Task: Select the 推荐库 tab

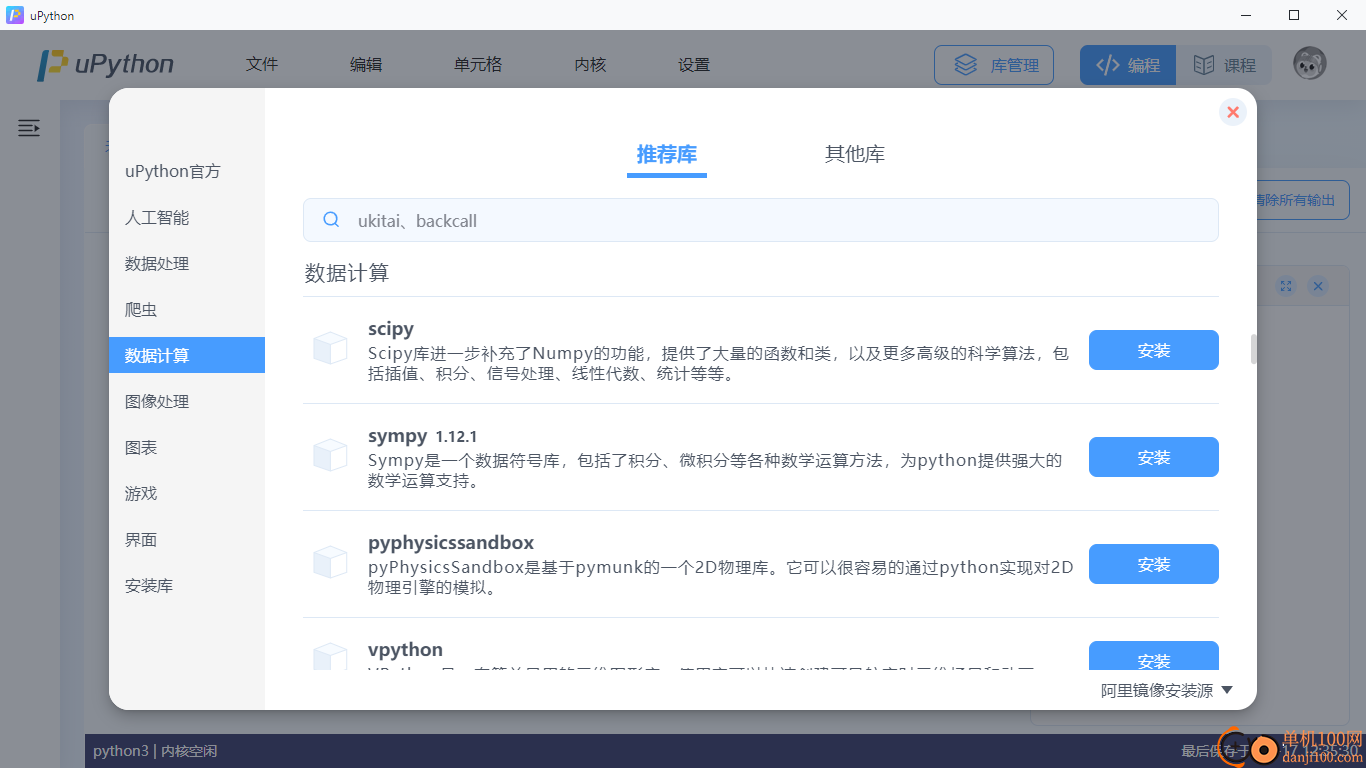Action: coord(667,155)
